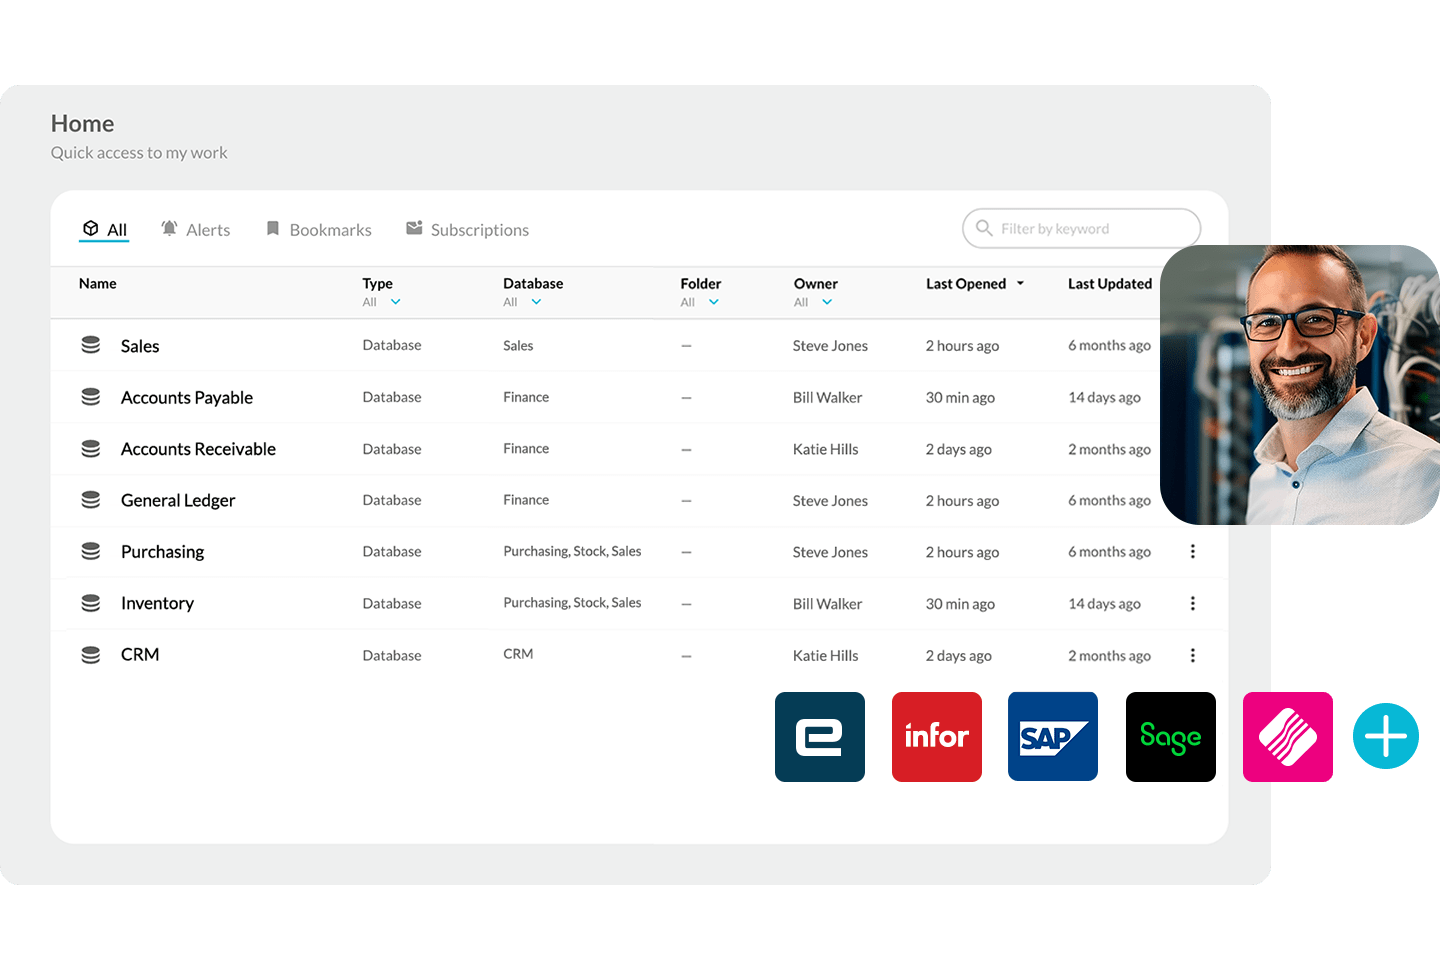Select the Infor connector tile

(x=937, y=737)
